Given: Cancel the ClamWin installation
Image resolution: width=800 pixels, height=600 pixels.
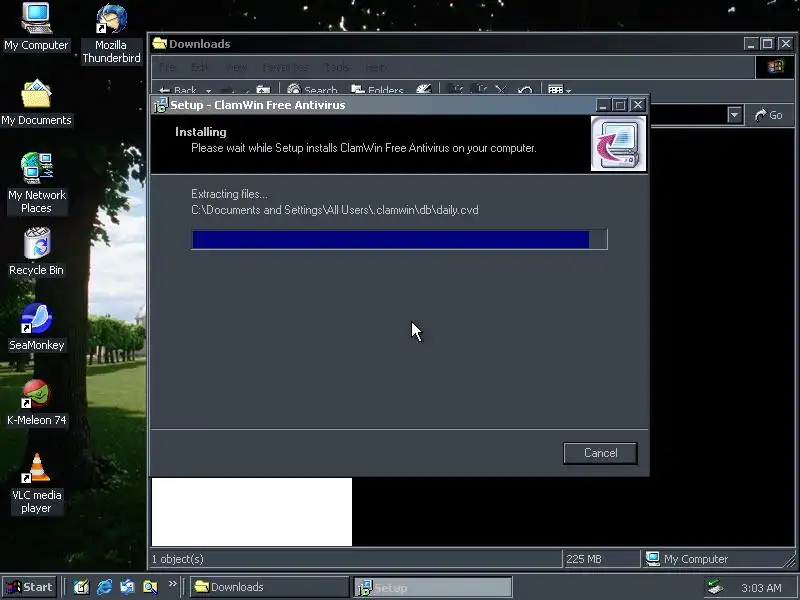Looking at the screenshot, I should pos(600,453).
